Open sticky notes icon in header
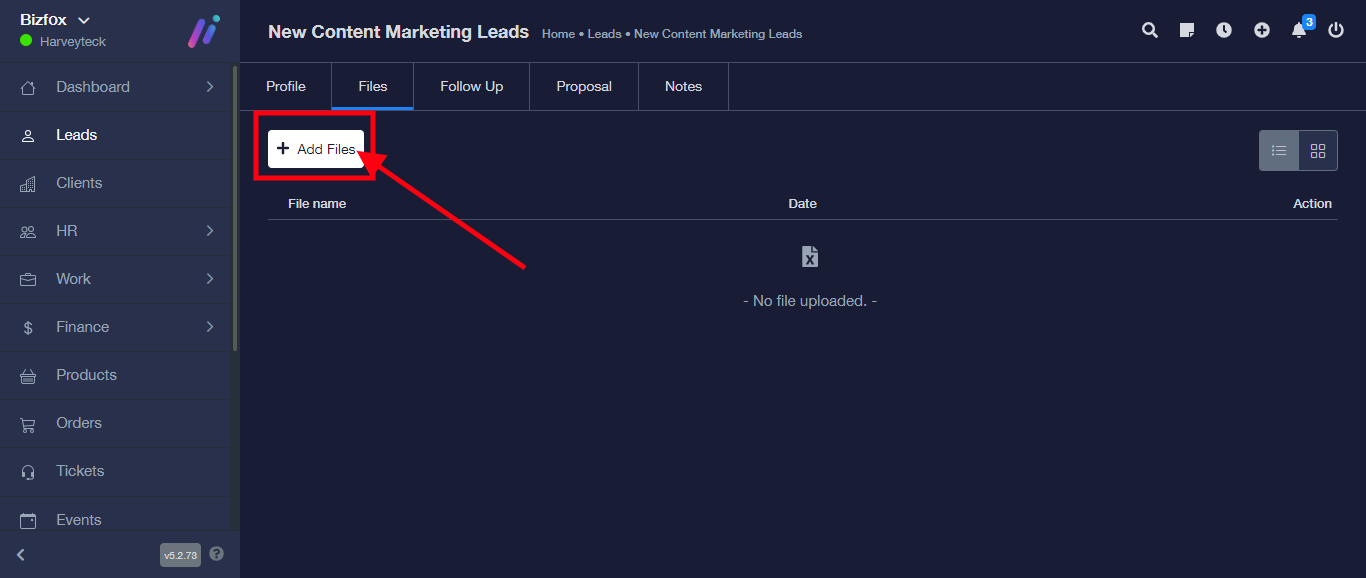The image size is (1366, 578). pos(1187,30)
